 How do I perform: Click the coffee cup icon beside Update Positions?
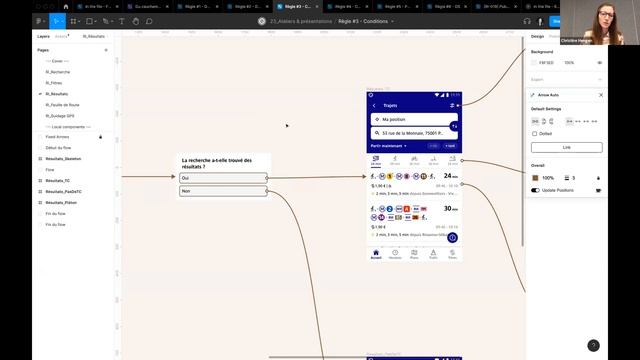(598, 191)
